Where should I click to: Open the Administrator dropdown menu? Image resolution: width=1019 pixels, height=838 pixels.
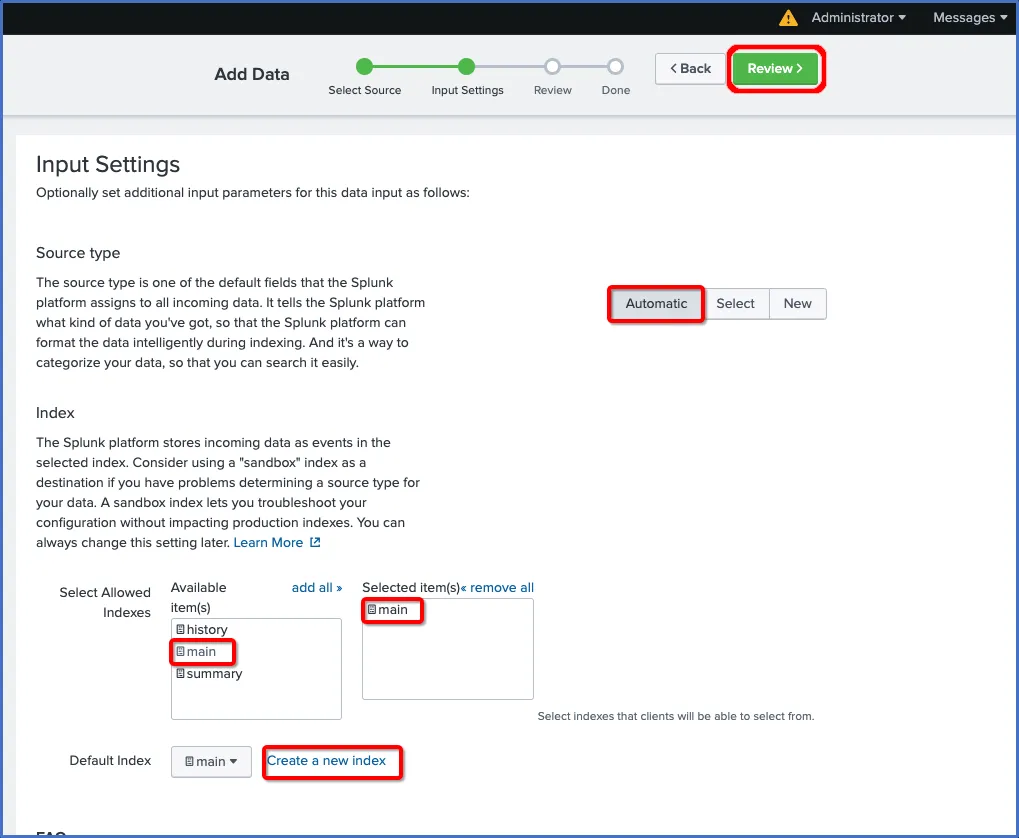(858, 18)
